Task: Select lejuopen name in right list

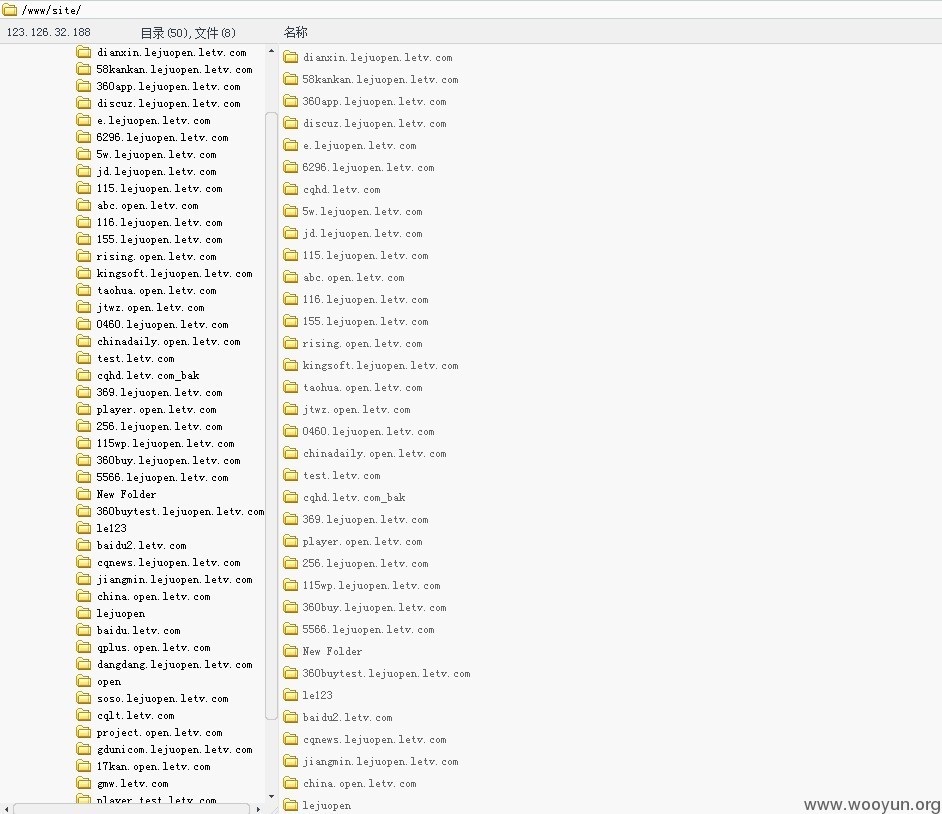Action: (x=327, y=806)
